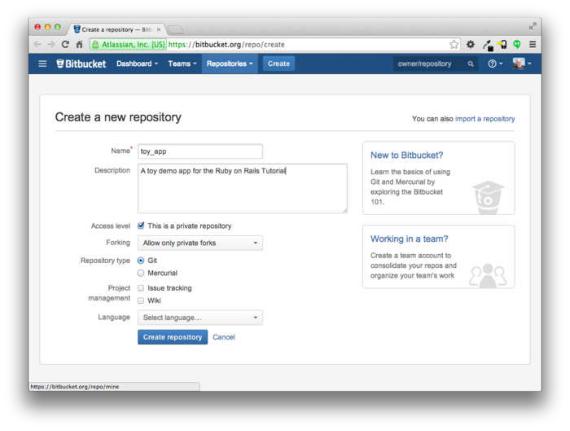Open the user avatar menu
Screen dimensions: 570x431
(522, 64)
